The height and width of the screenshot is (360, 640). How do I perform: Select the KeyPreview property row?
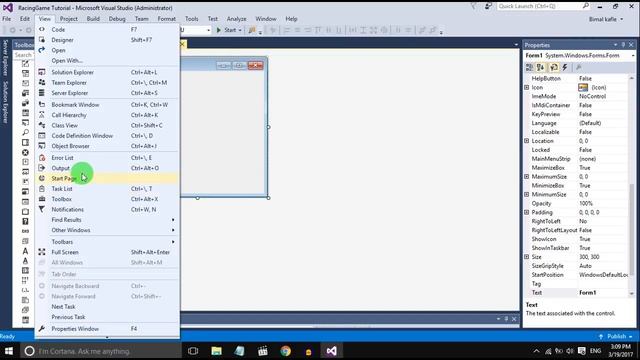click(x=576, y=114)
